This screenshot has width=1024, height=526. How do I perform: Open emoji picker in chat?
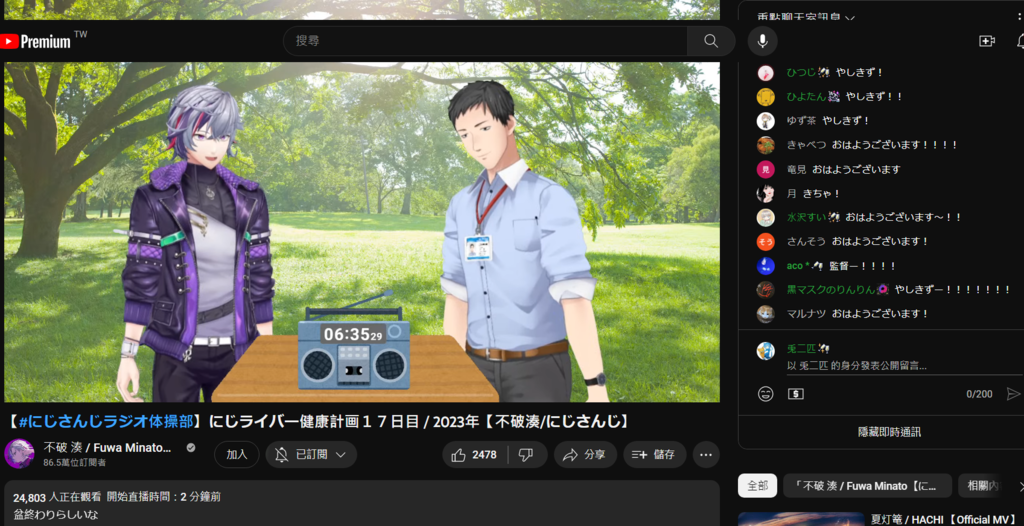point(765,394)
